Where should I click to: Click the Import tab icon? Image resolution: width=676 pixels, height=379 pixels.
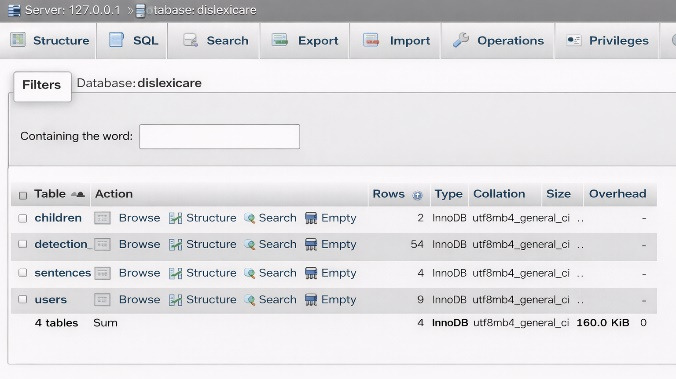[371, 40]
